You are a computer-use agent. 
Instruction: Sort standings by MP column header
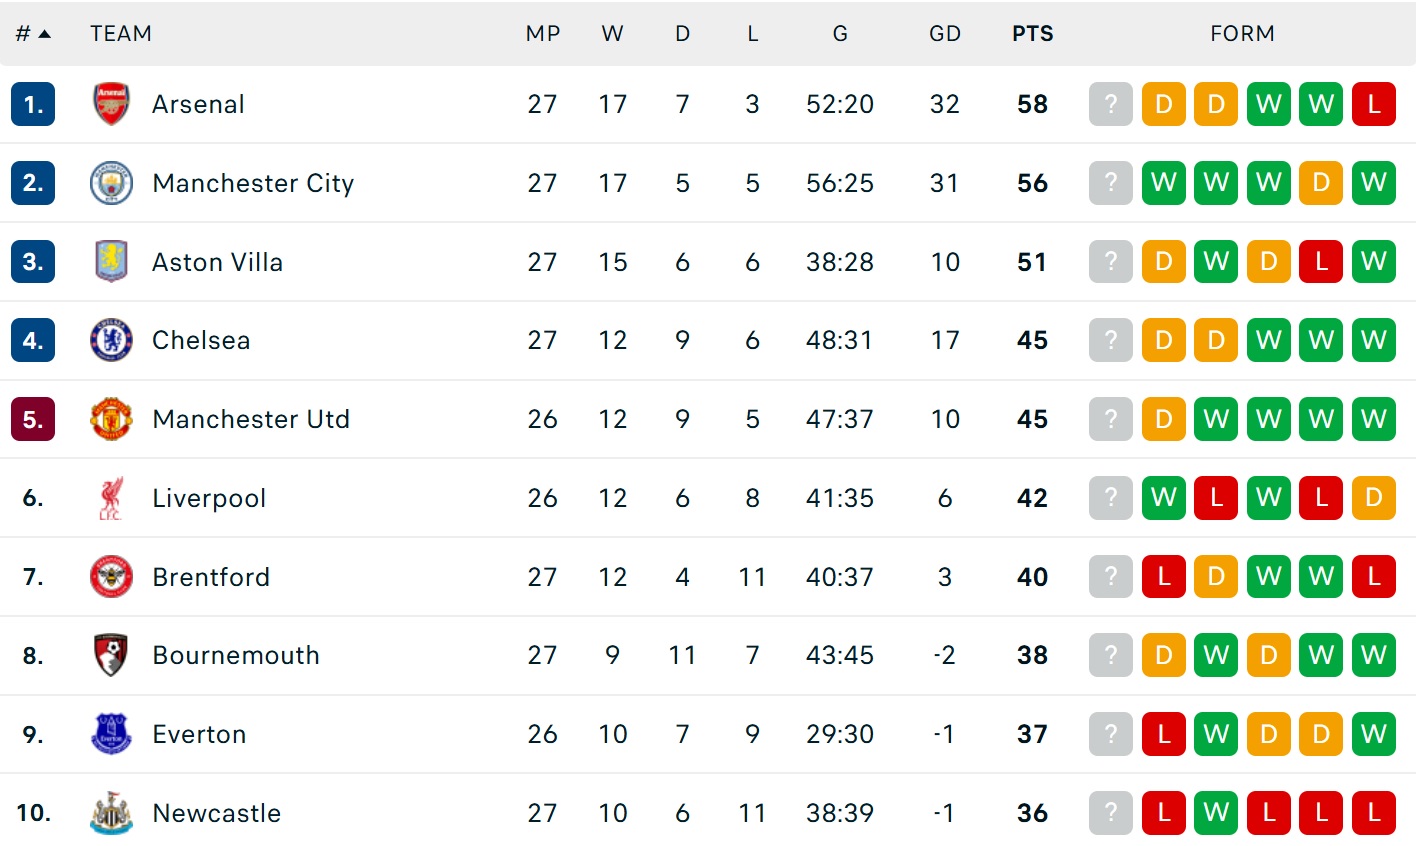[x=542, y=34]
